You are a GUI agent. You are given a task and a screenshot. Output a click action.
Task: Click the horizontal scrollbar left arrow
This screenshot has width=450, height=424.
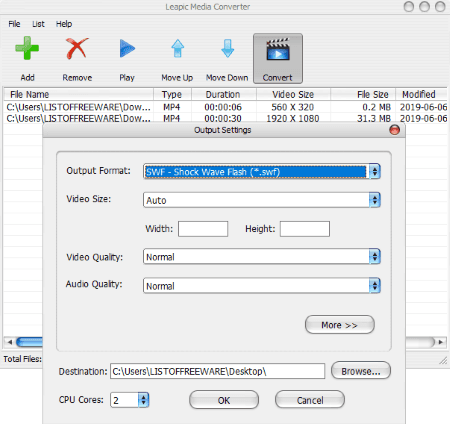click(x=10, y=342)
